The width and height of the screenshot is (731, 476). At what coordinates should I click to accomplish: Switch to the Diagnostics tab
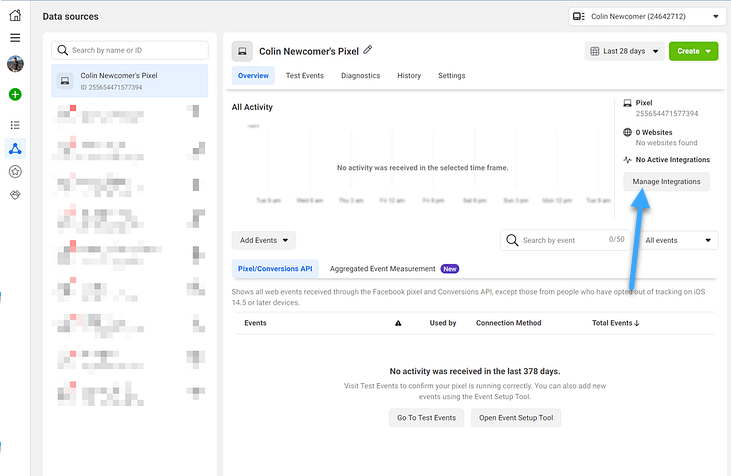pyautogui.click(x=360, y=76)
